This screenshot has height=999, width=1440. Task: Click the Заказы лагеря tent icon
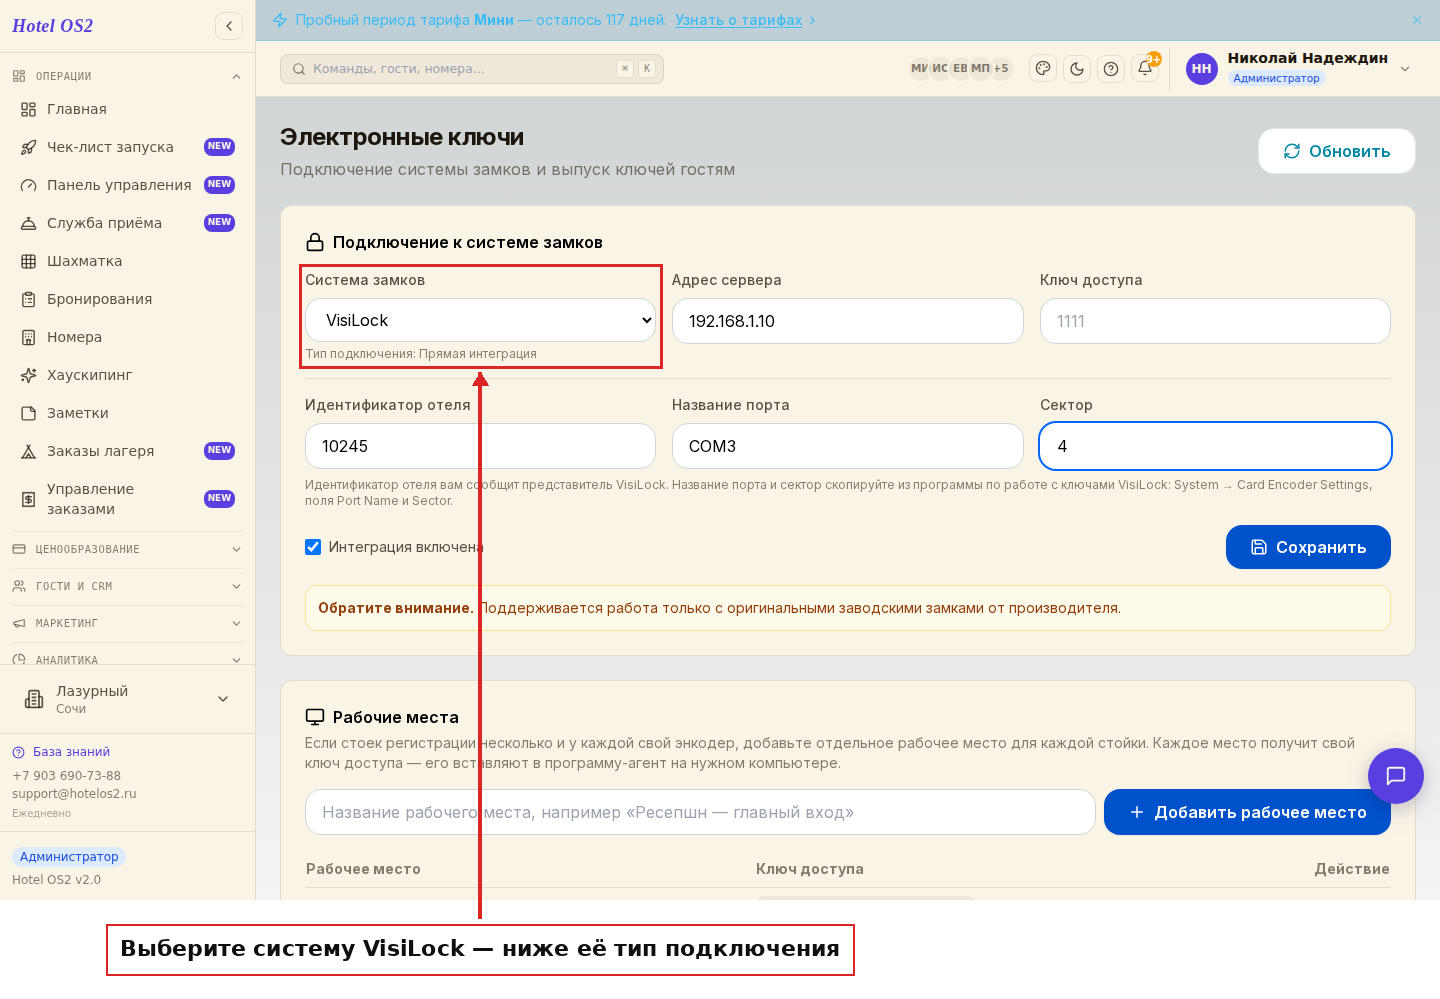point(29,451)
